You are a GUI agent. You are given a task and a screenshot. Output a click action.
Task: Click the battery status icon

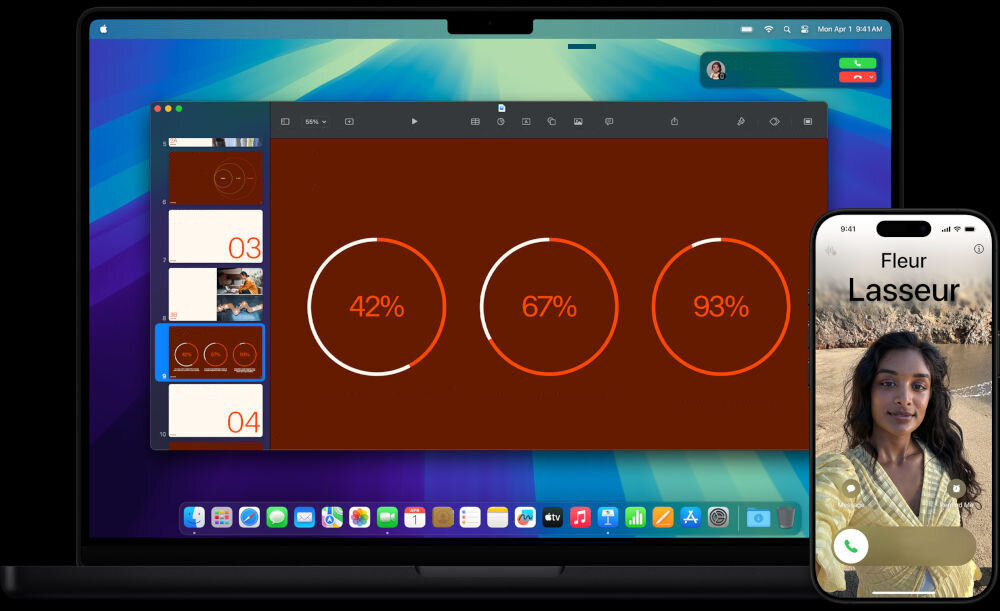(x=747, y=29)
